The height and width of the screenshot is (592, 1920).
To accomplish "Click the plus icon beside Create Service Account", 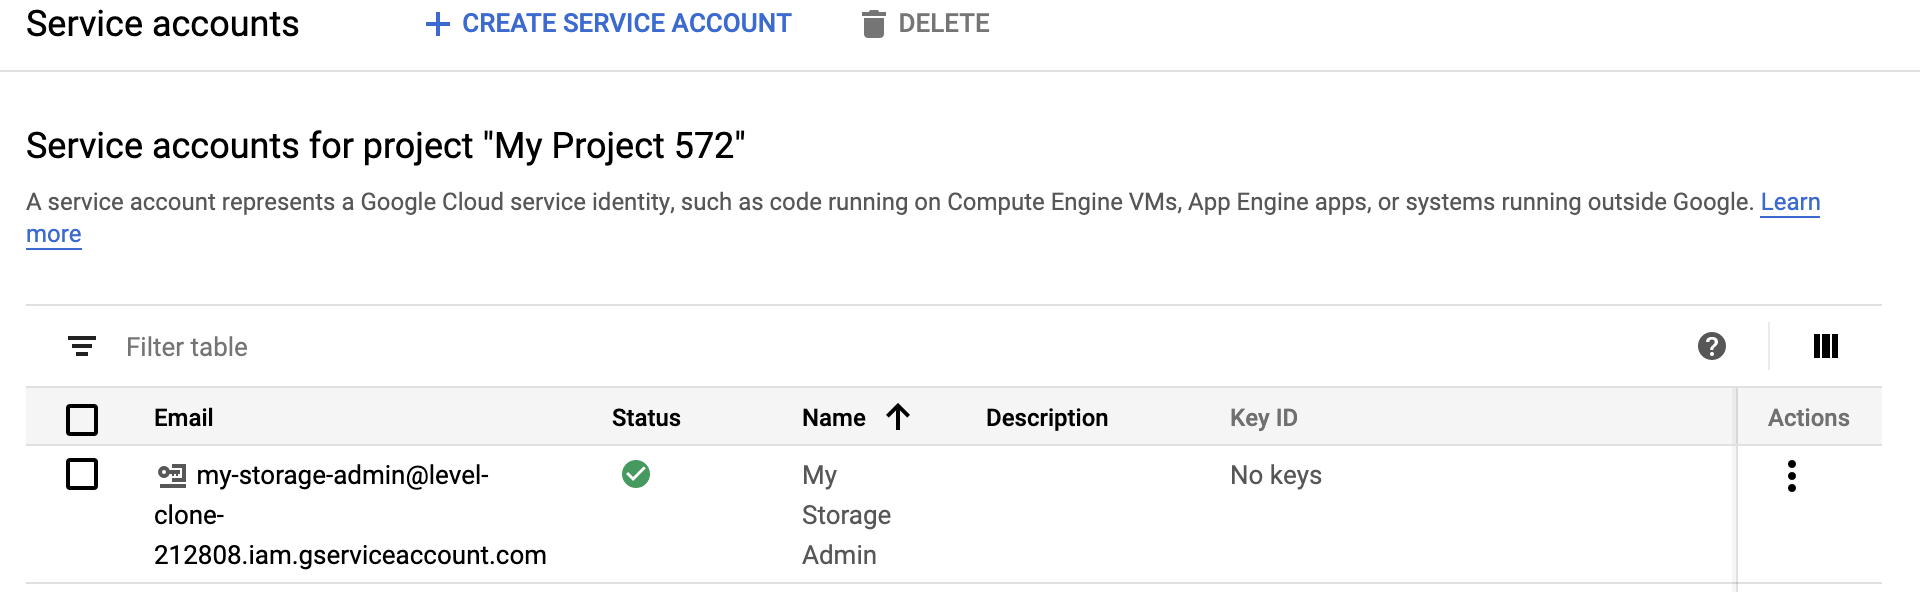I will (438, 24).
